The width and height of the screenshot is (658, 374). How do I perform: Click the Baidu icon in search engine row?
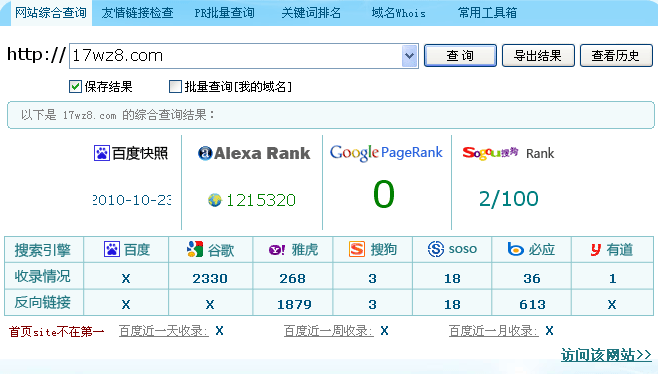112,249
